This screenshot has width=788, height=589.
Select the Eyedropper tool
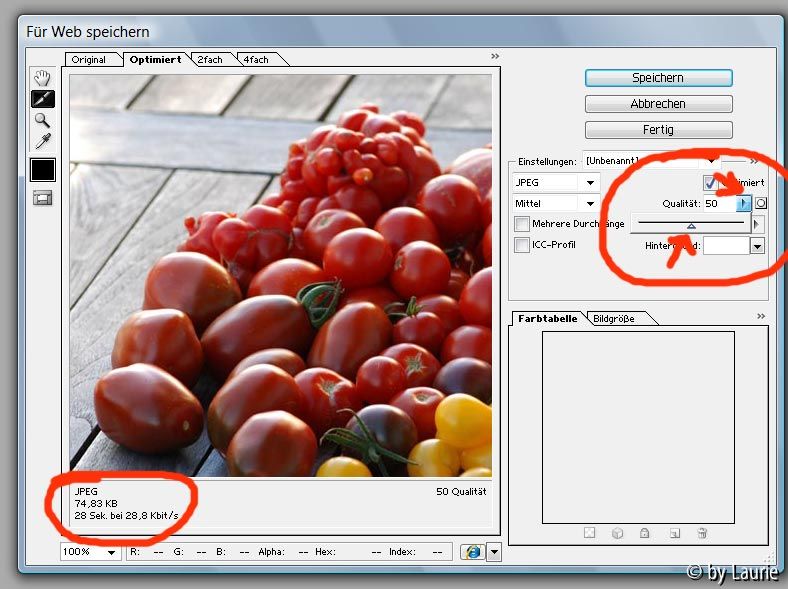(43, 141)
